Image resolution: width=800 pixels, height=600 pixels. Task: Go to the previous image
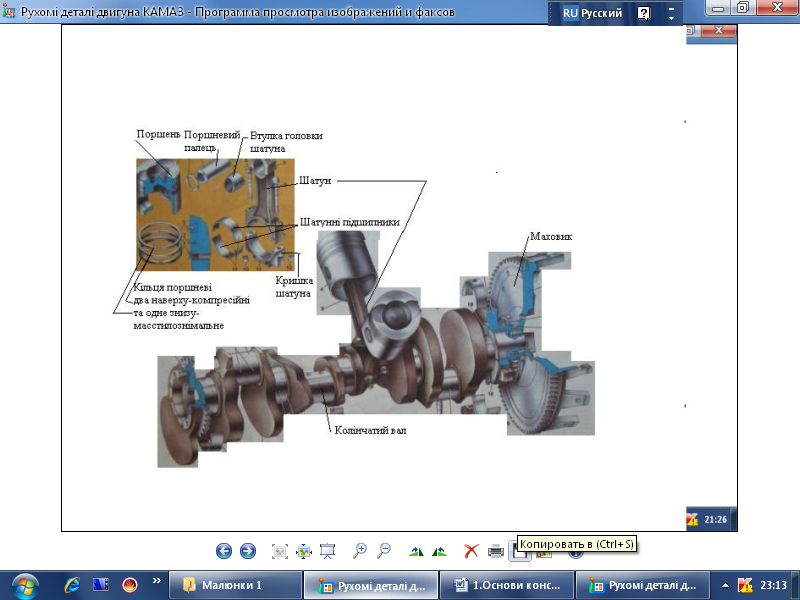tap(224, 551)
